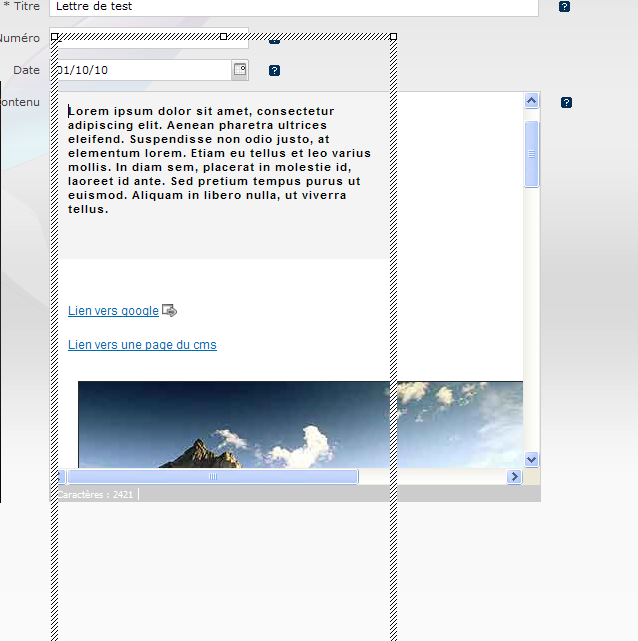Click the help icon next to Contenu editor

(x=566, y=102)
